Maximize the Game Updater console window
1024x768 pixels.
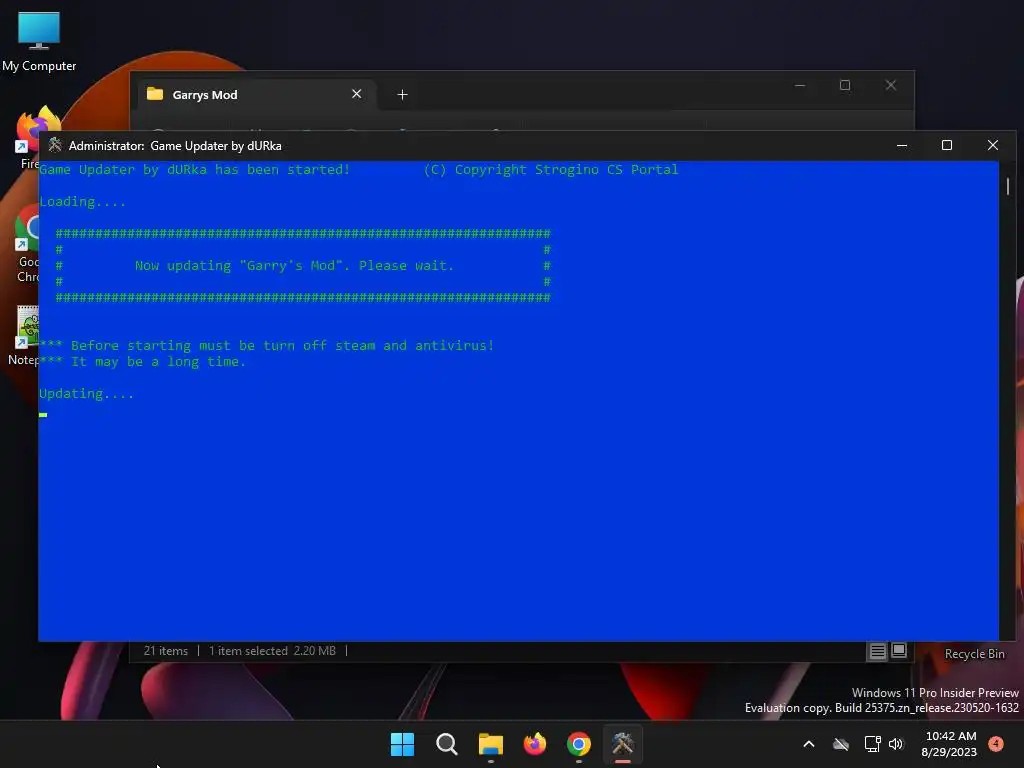click(947, 145)
